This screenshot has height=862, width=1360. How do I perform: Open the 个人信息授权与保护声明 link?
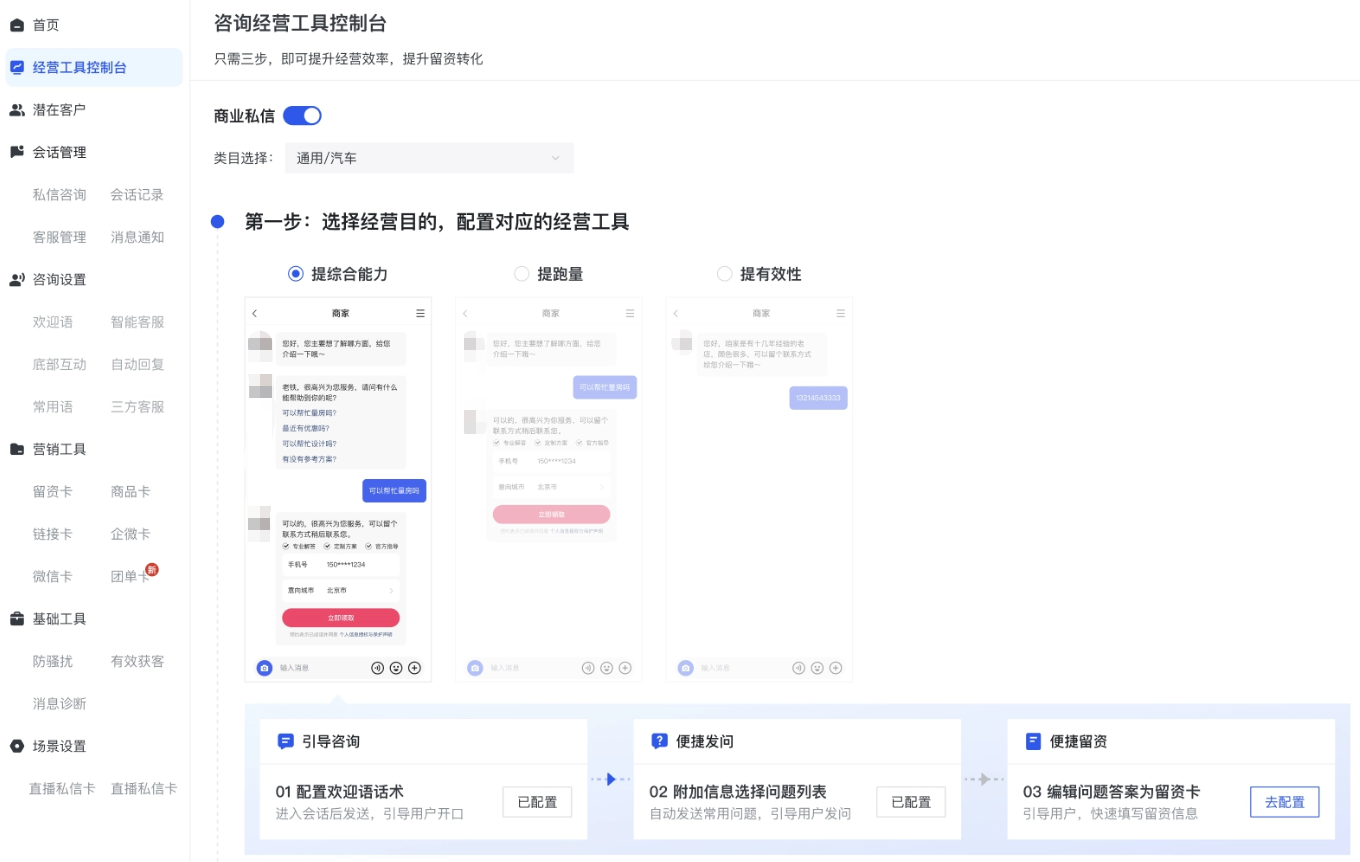[366, 634]
